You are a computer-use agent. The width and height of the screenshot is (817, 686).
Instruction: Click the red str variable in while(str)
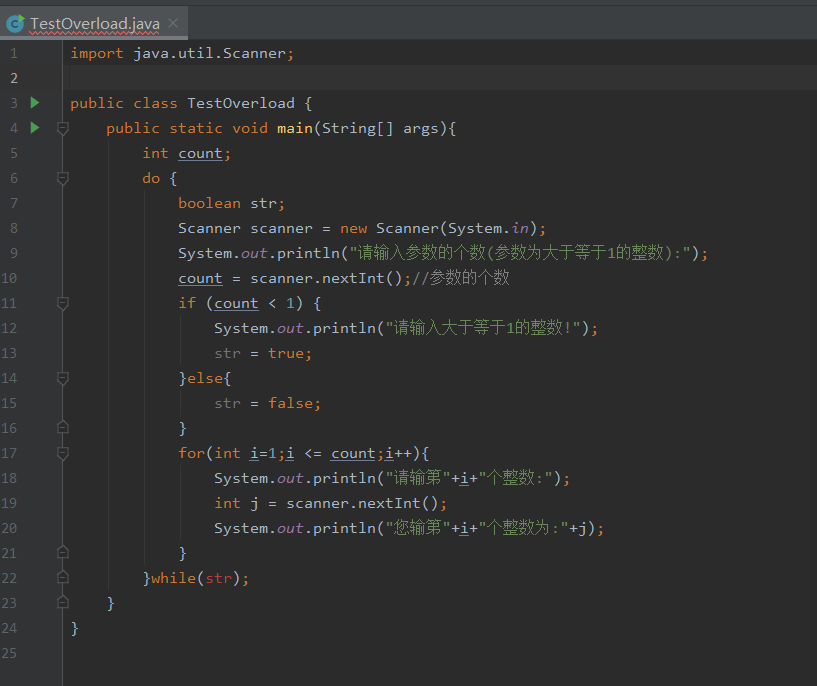218,578
